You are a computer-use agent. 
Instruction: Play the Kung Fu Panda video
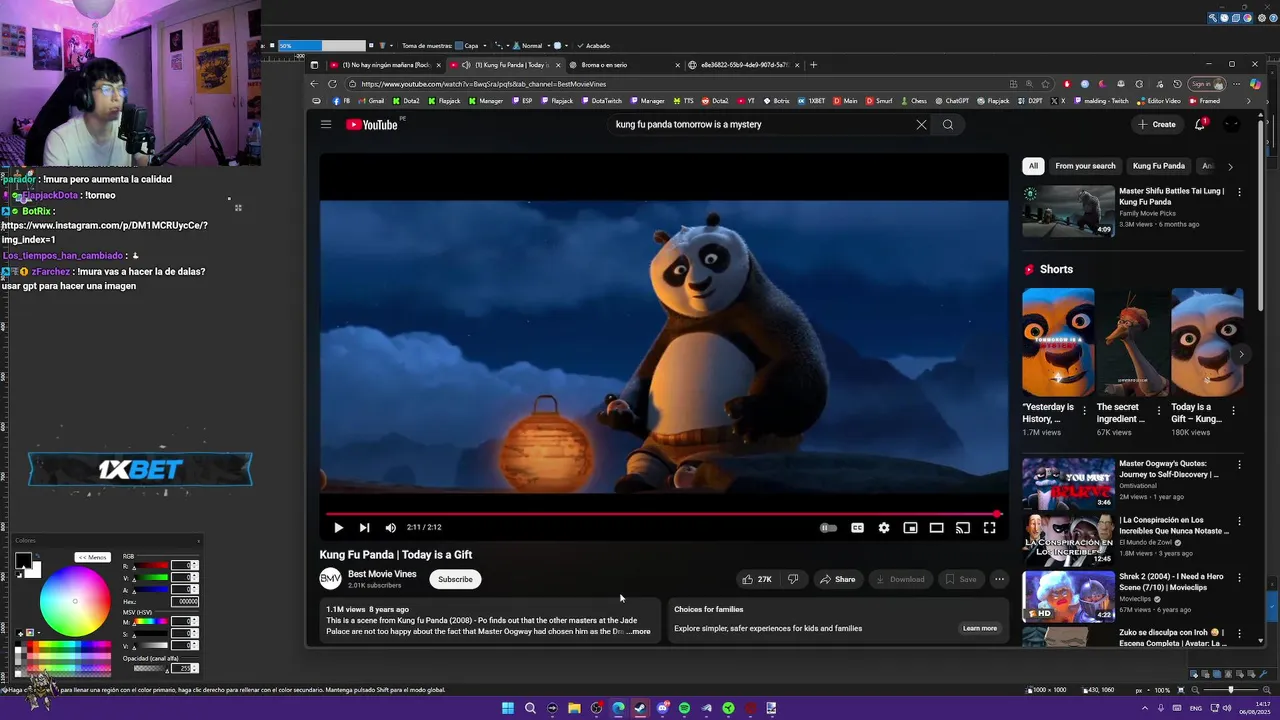point(338,527)
